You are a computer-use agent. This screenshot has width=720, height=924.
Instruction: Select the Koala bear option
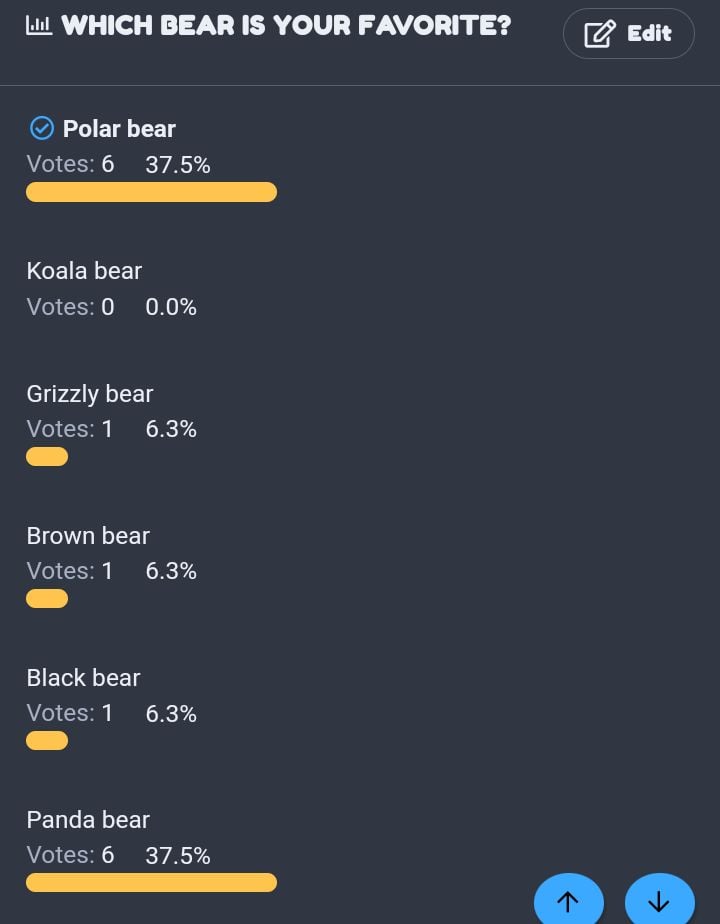[84, 271]
